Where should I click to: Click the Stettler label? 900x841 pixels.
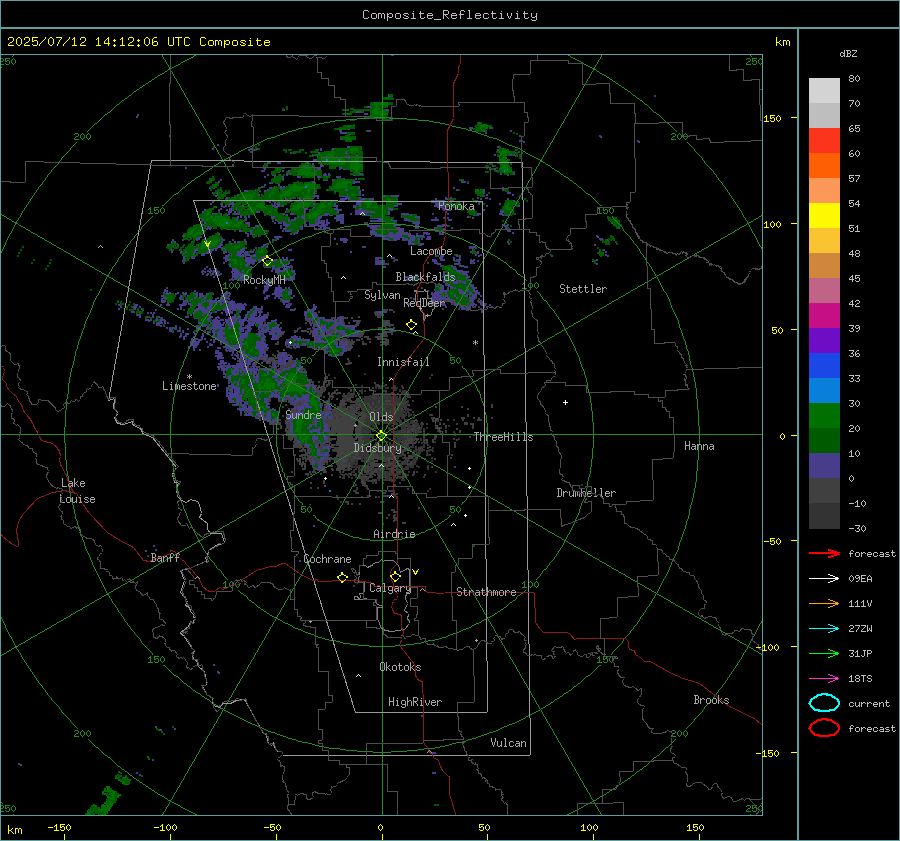click(583, 289)
